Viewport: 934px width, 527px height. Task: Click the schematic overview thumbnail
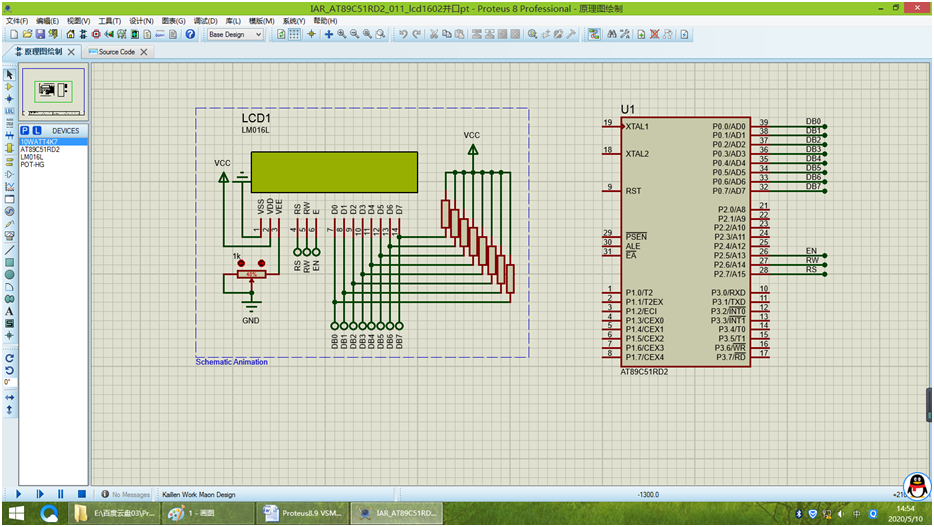(x=54, y=92)
